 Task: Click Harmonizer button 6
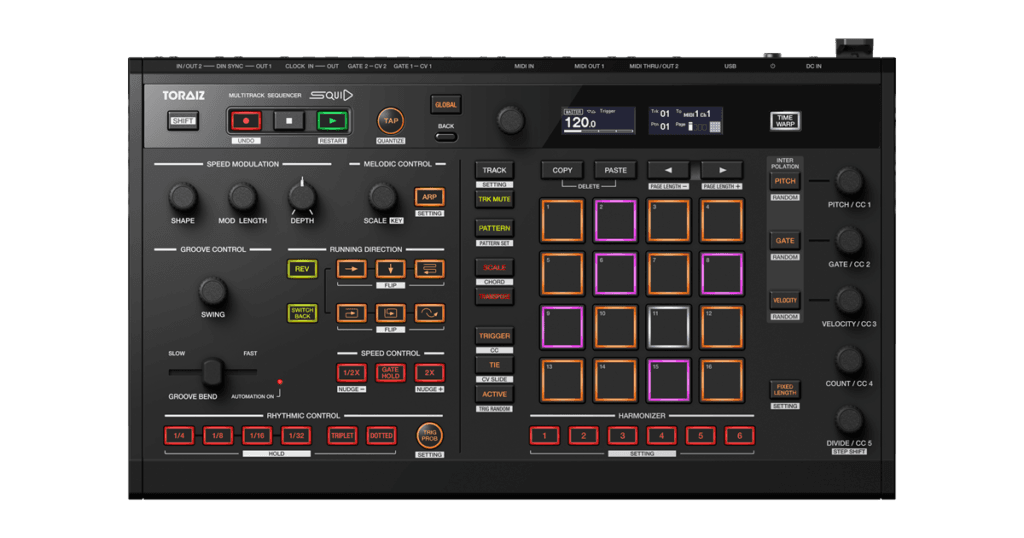(x=739, y=435)
